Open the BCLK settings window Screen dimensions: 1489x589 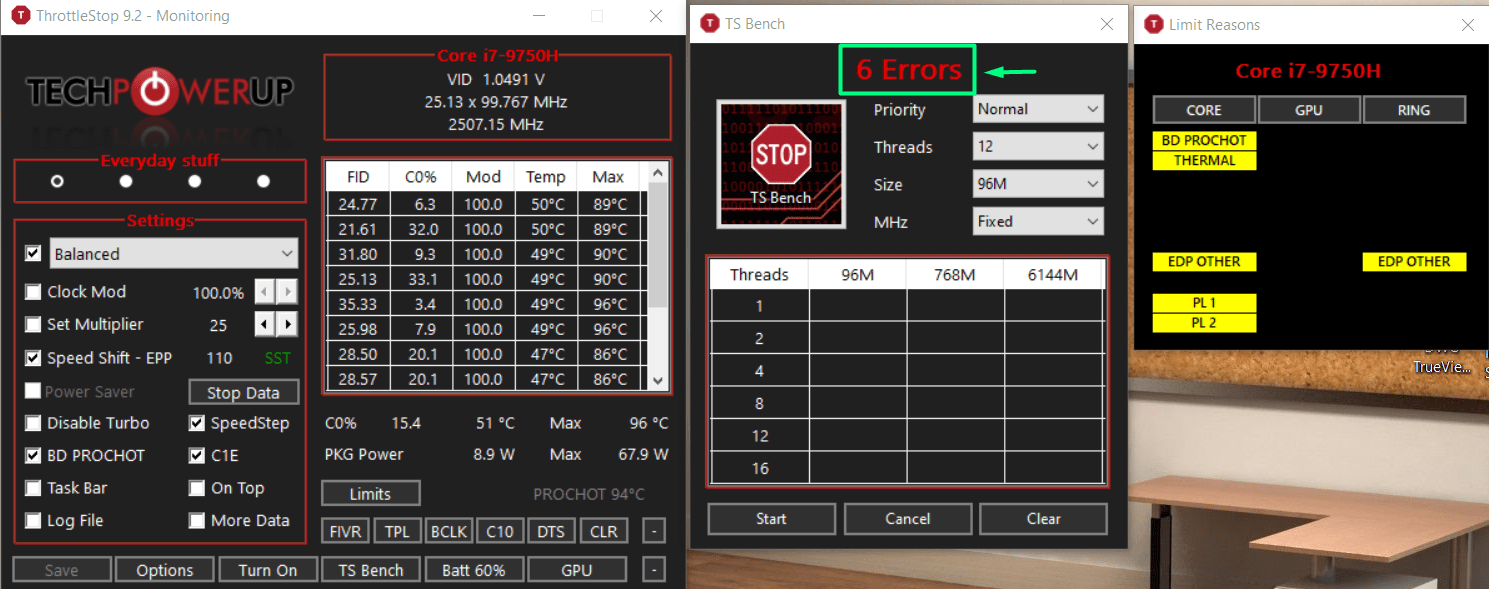(449, 530)
